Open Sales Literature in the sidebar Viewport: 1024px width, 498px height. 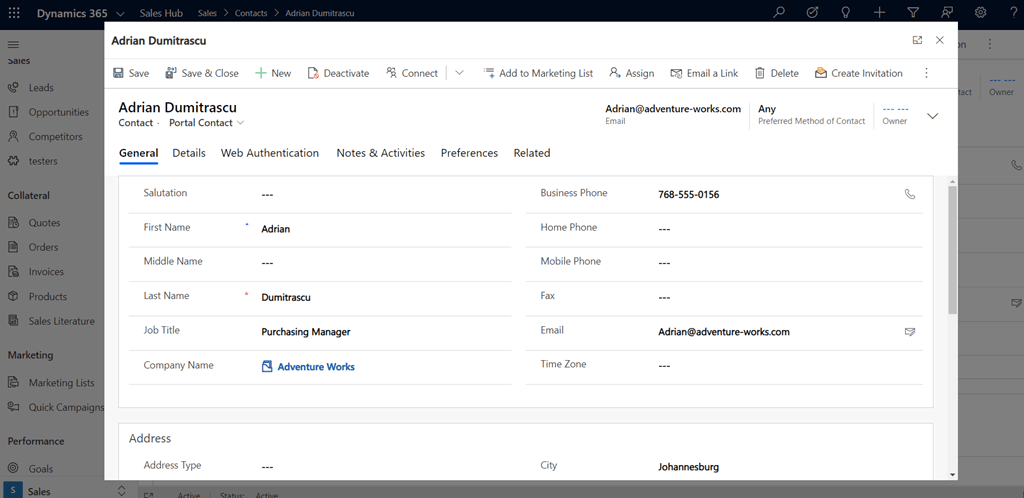61,321
